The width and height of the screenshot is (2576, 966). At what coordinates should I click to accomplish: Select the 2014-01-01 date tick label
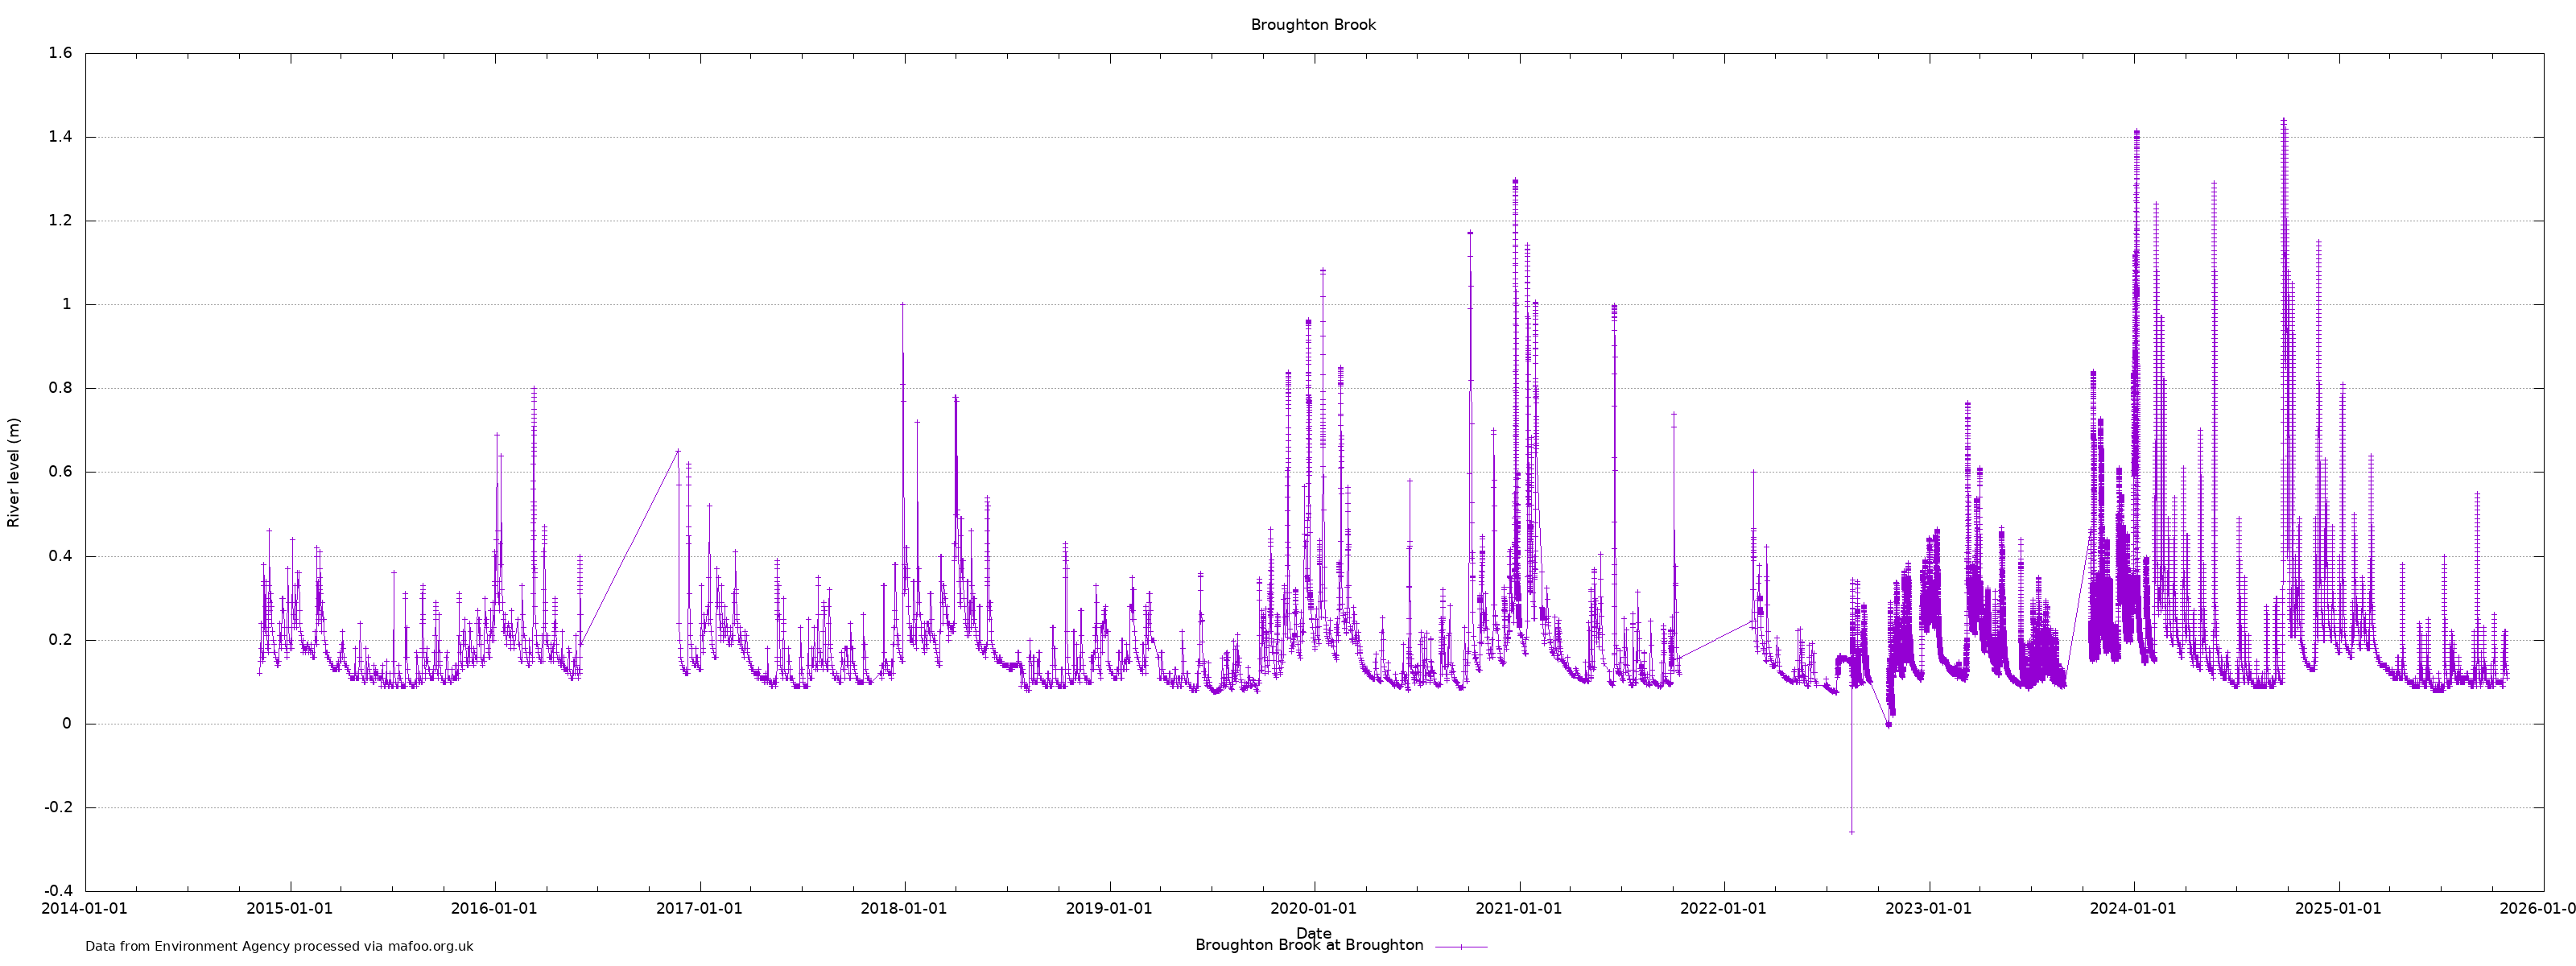[84, 908]
